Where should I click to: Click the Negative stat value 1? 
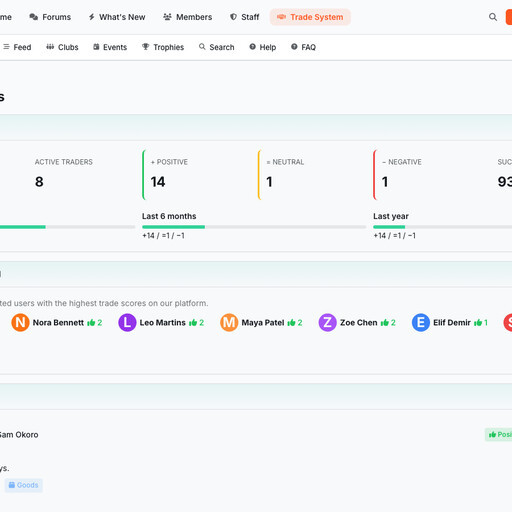click(385, 182)
